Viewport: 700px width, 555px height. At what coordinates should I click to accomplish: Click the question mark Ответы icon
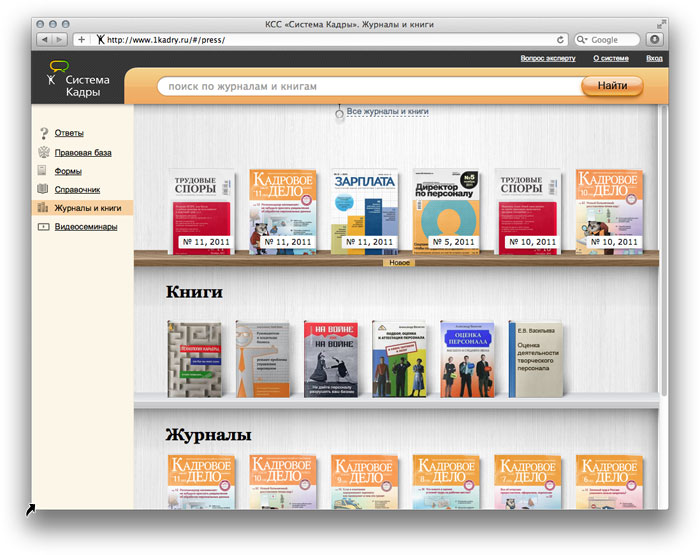coord(43,133)
